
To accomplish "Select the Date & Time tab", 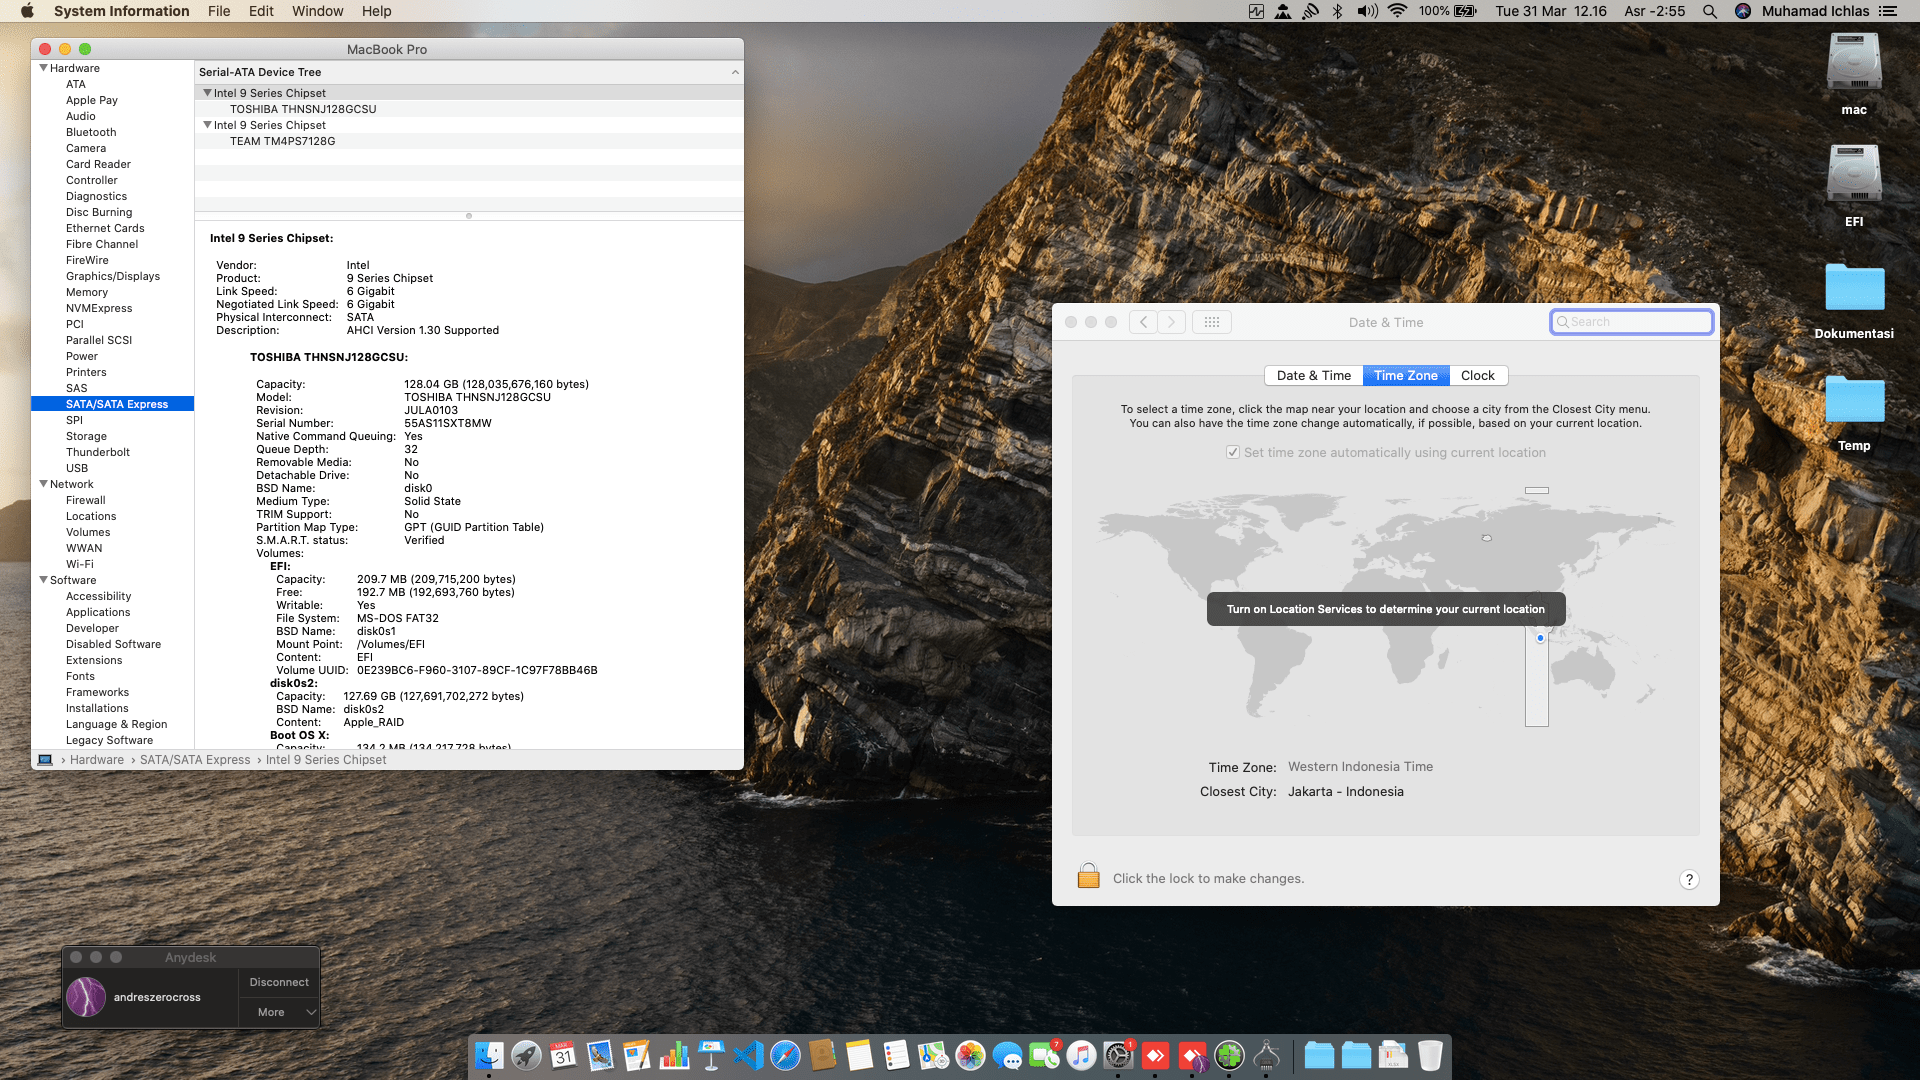I will [x=1313, y=376].
